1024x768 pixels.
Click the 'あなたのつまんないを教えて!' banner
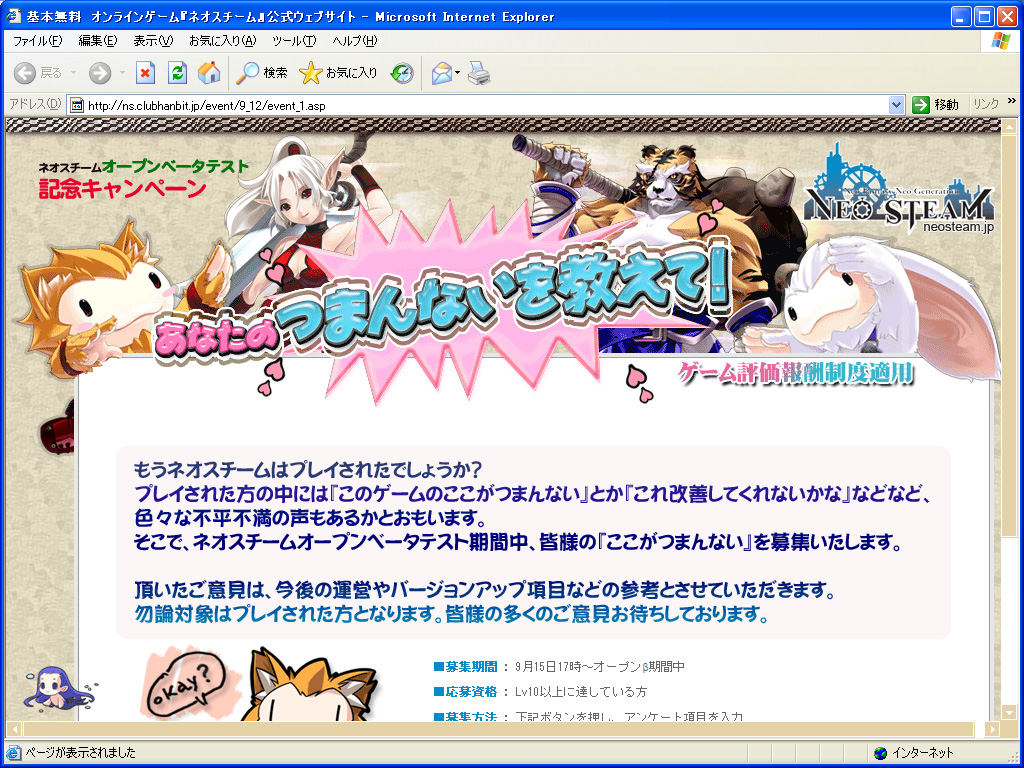[441, 301]
